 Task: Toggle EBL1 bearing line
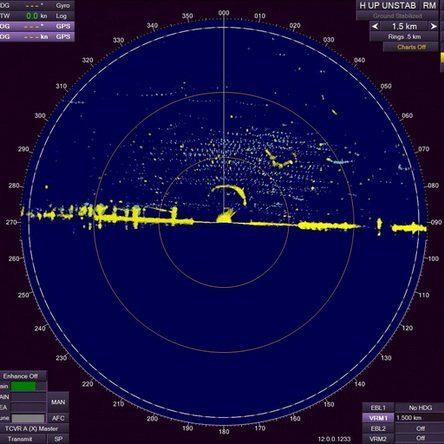pyautogui.click(x=378, y=408)
